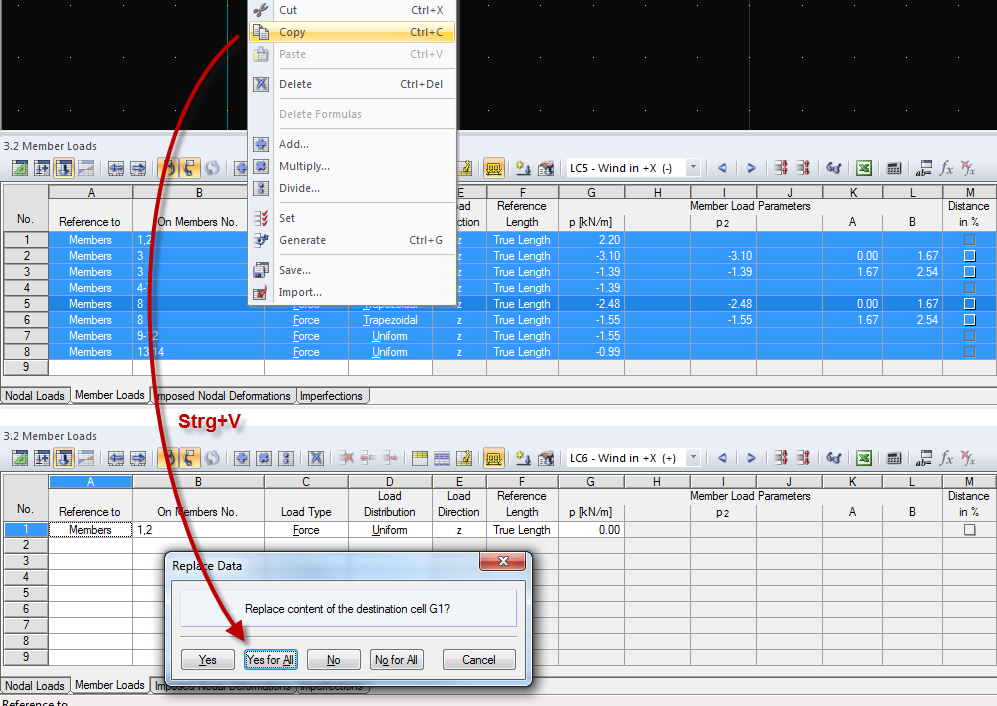The image size is (997, 706).
Task: Choose Copy from the context menu
Action: (x=291, y=32)
